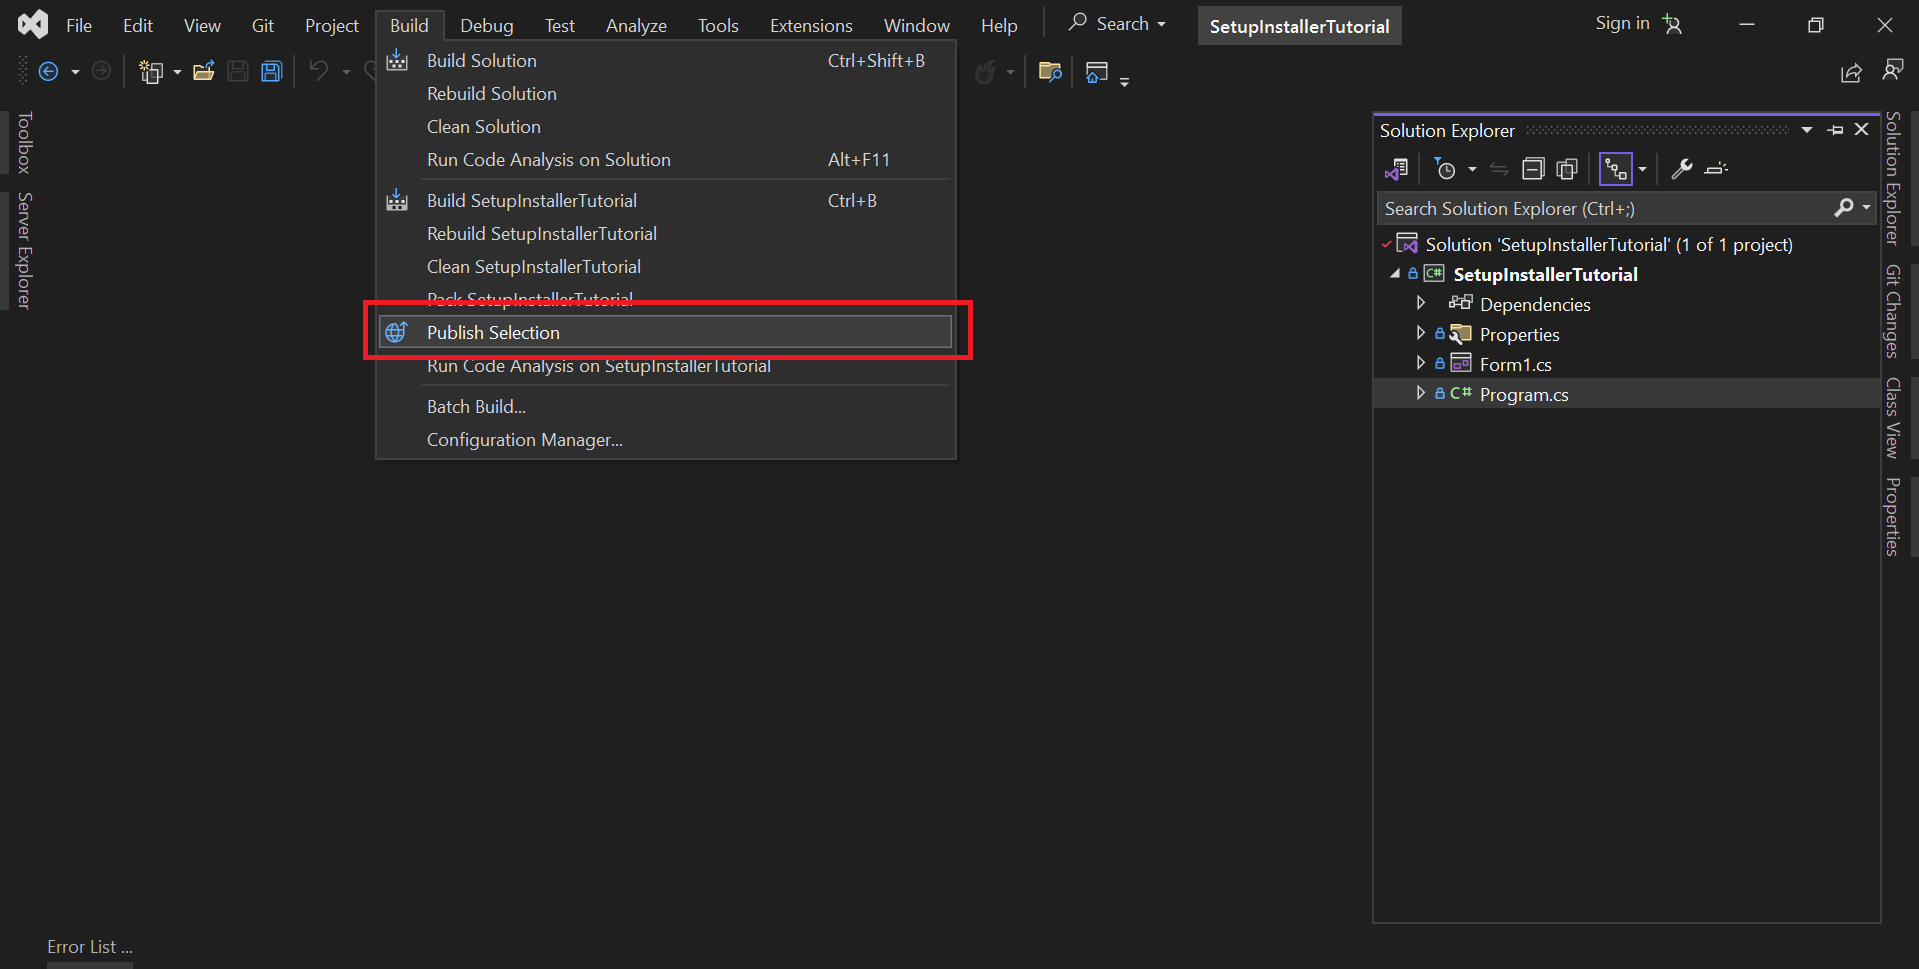Open the Solution Explorer window options dropdown
The height and width of the screenshot is (969, 1919).
point(1807,130)
